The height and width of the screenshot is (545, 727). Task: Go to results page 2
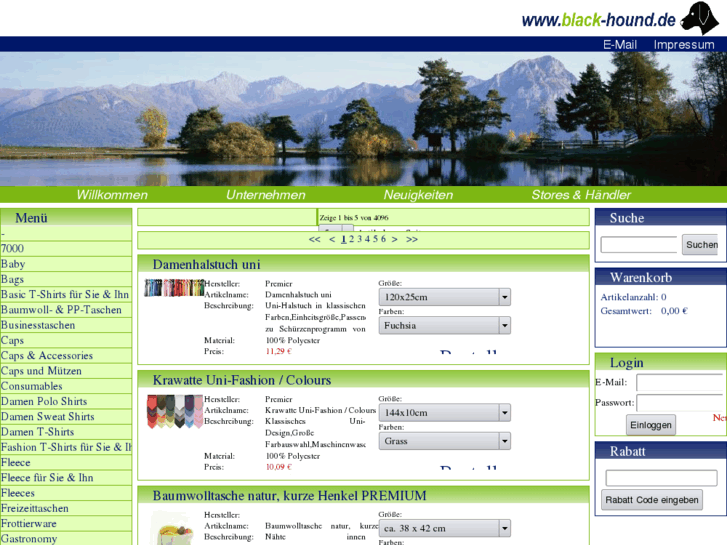[351, 239]
